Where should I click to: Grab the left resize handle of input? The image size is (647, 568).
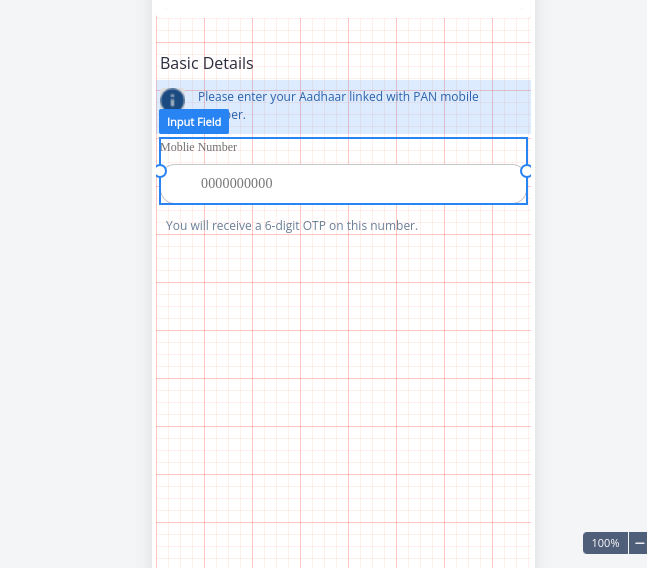click(x=160, y=171)
